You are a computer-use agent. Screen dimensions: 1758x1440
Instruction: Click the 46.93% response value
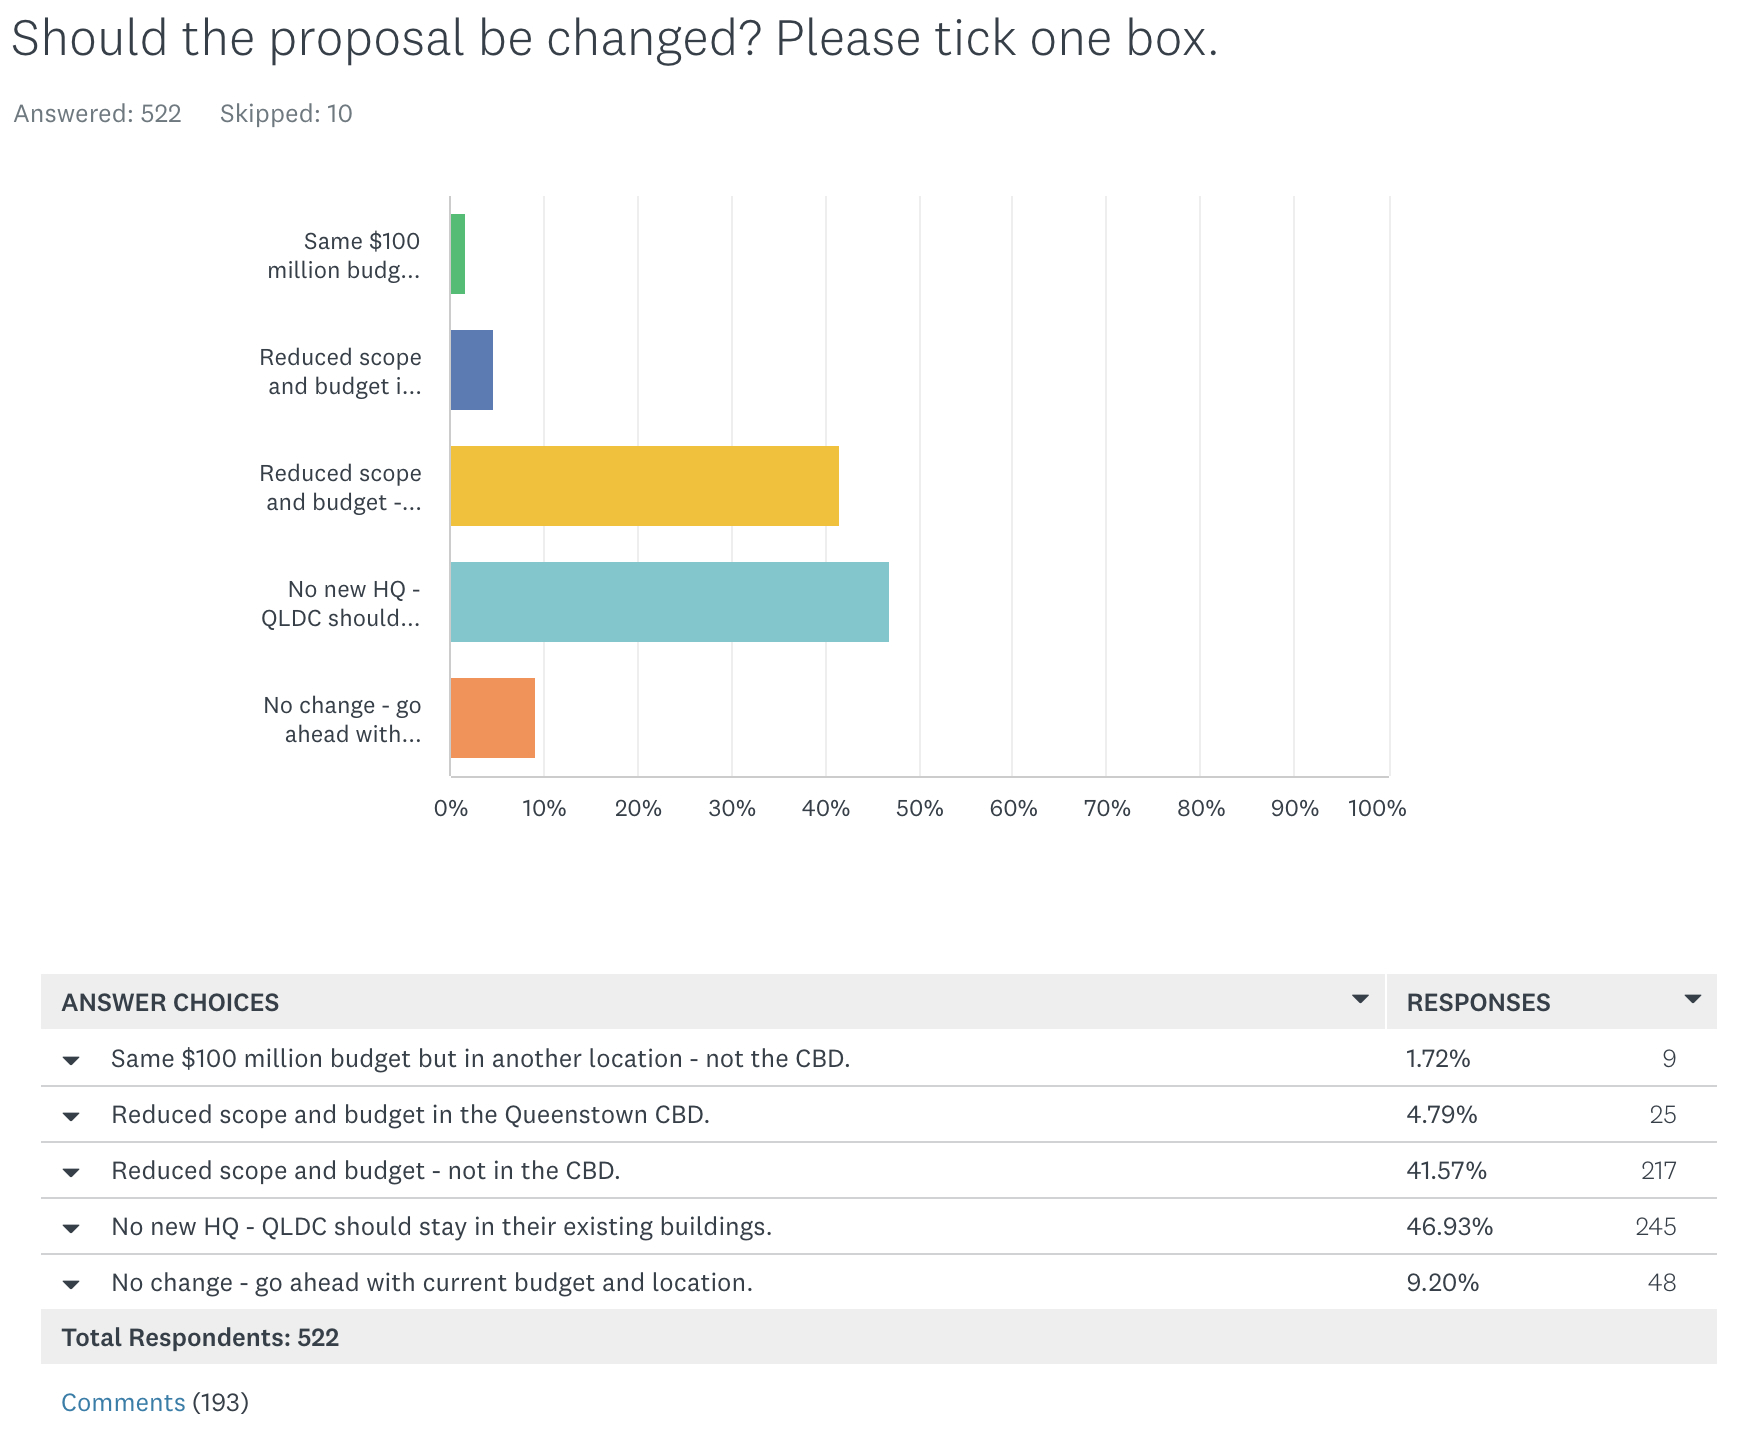pyautogui.click(x=1449, y=1227)
